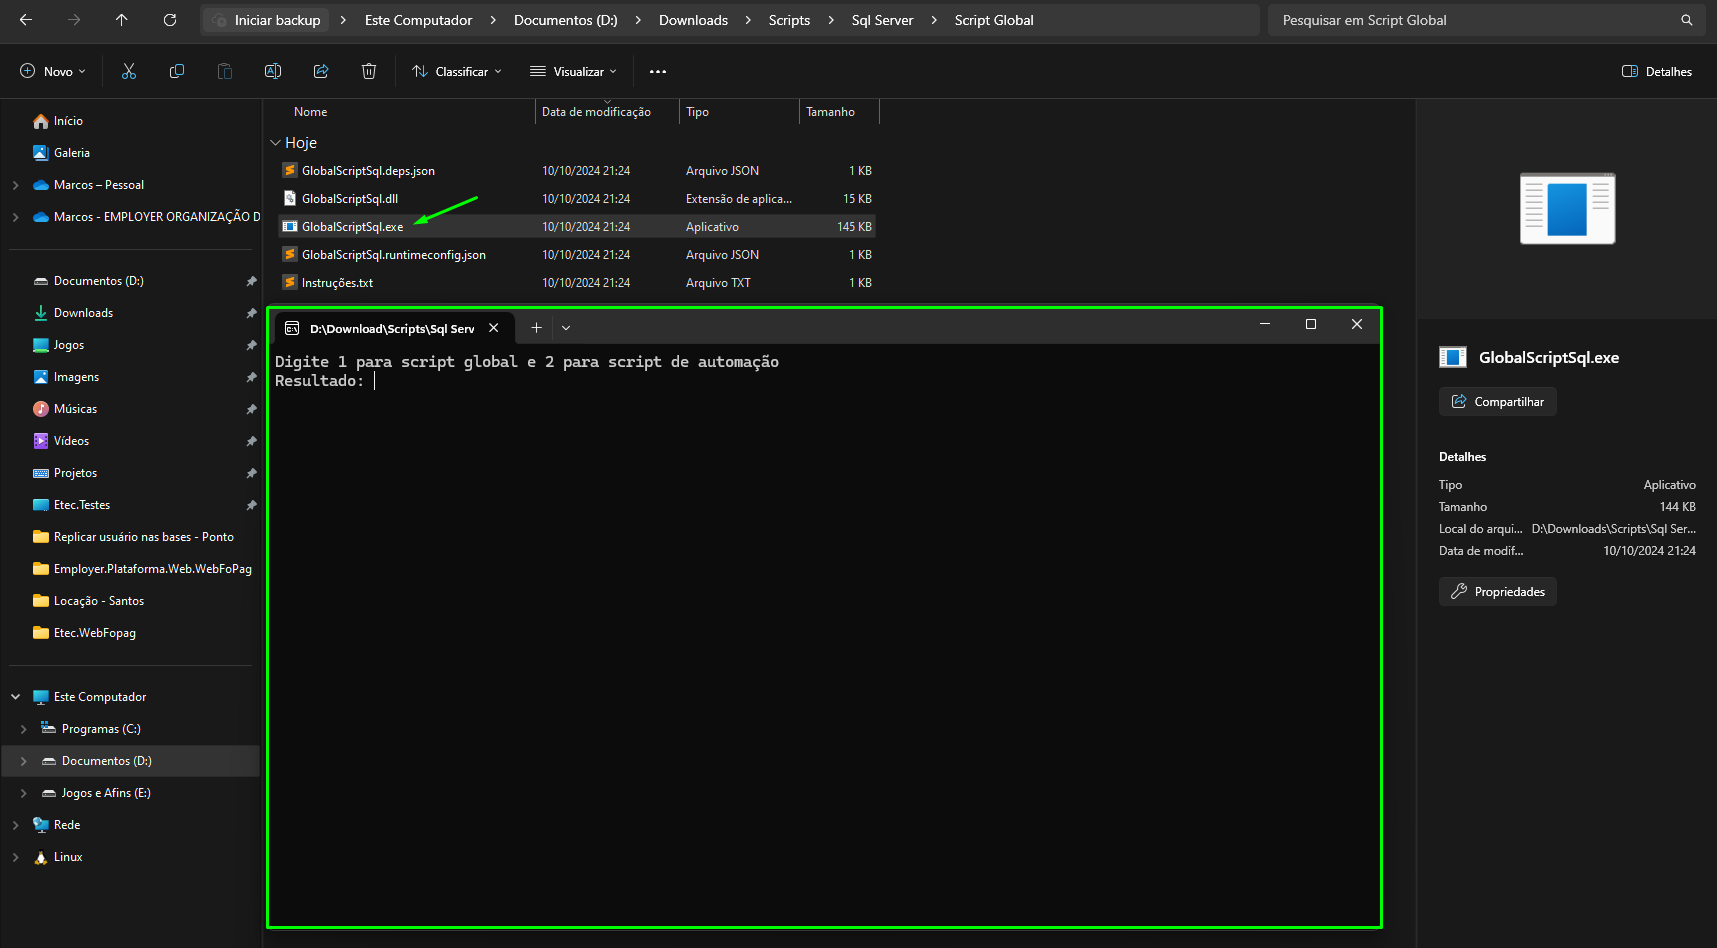Click the Cut scissors icon in toolbar

pos(129,71)
